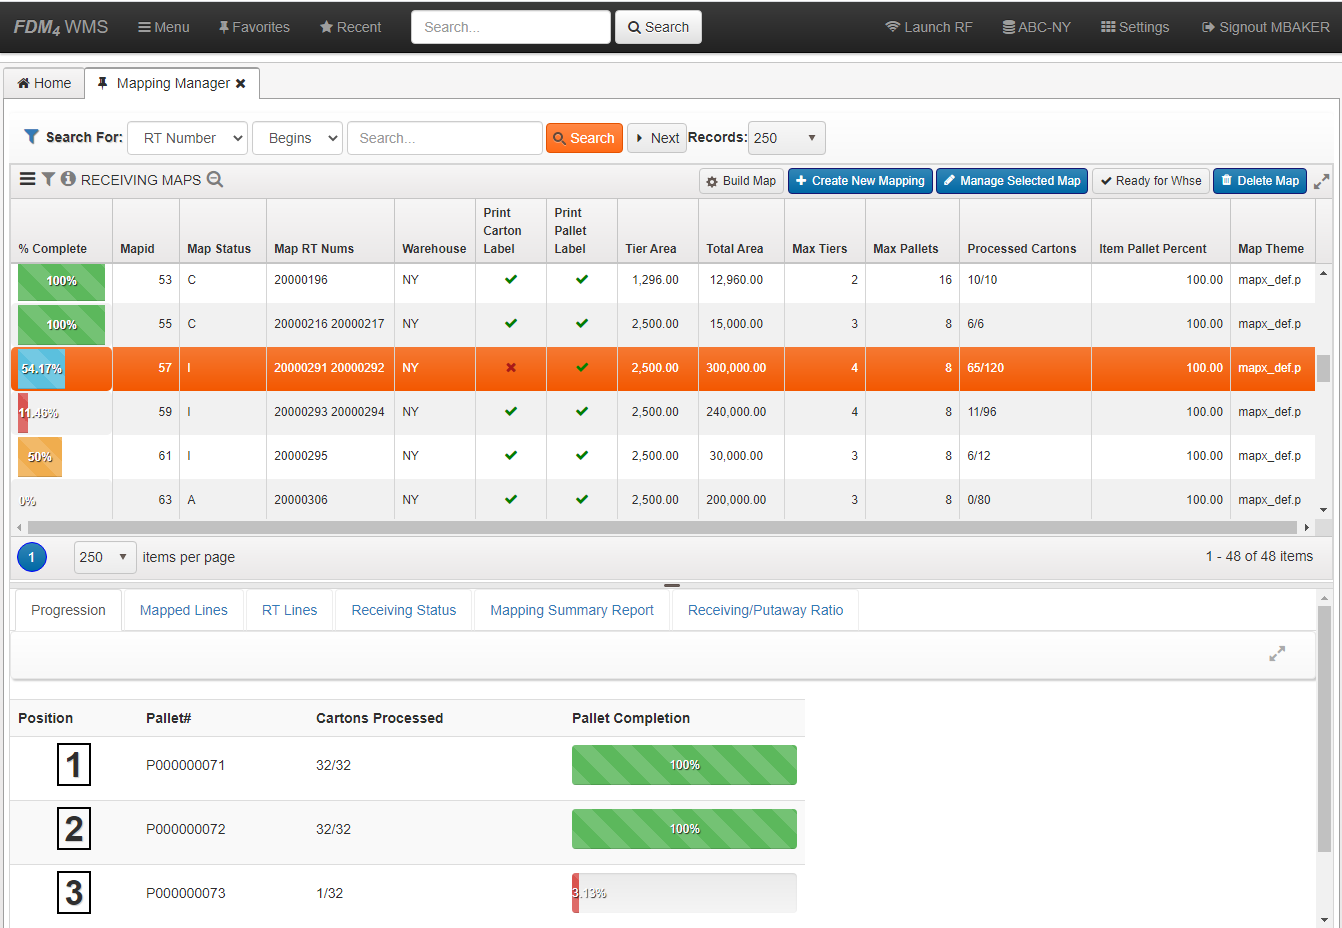This screenshot has height=928, width=1342.
Task: Close the Mapping Manager tab
Action: pyautogui.click(x=241, y=84)
